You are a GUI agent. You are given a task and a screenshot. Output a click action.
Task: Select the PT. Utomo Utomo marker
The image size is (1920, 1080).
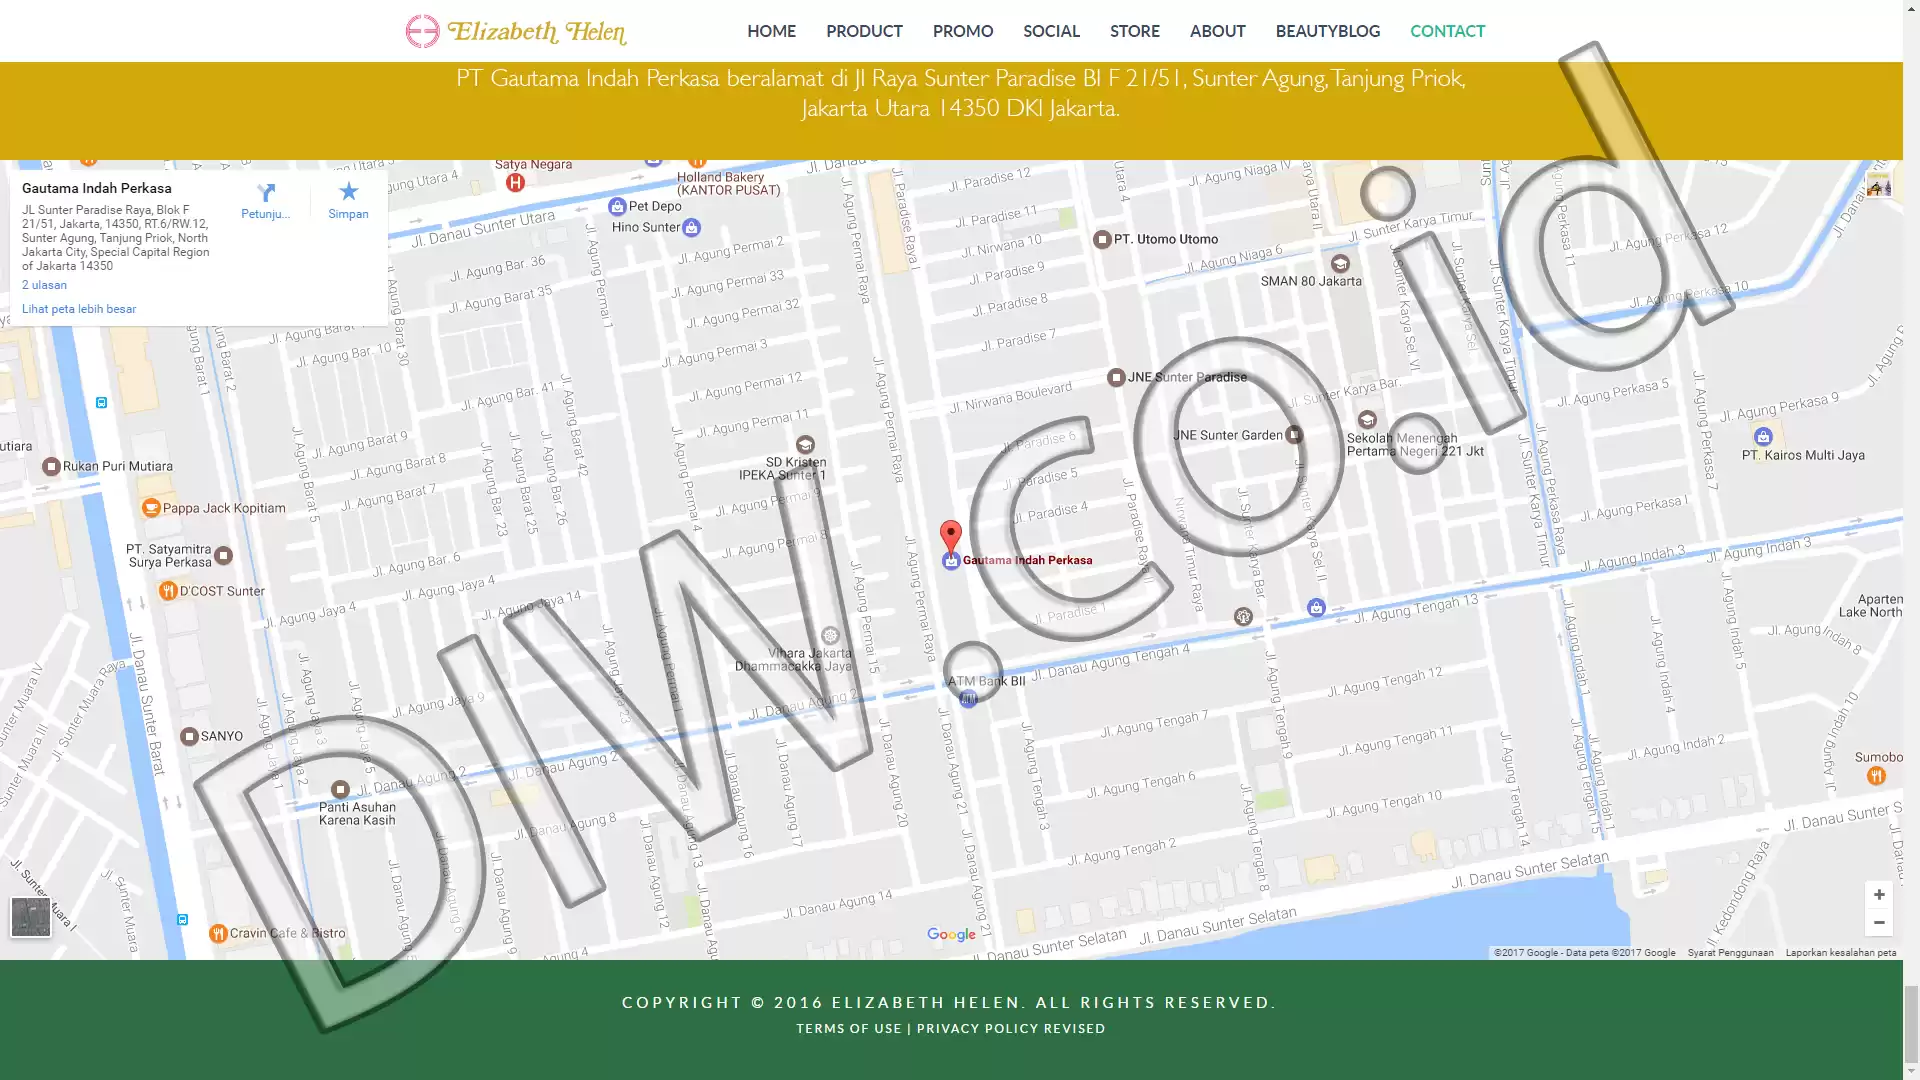coord(1102,239)
